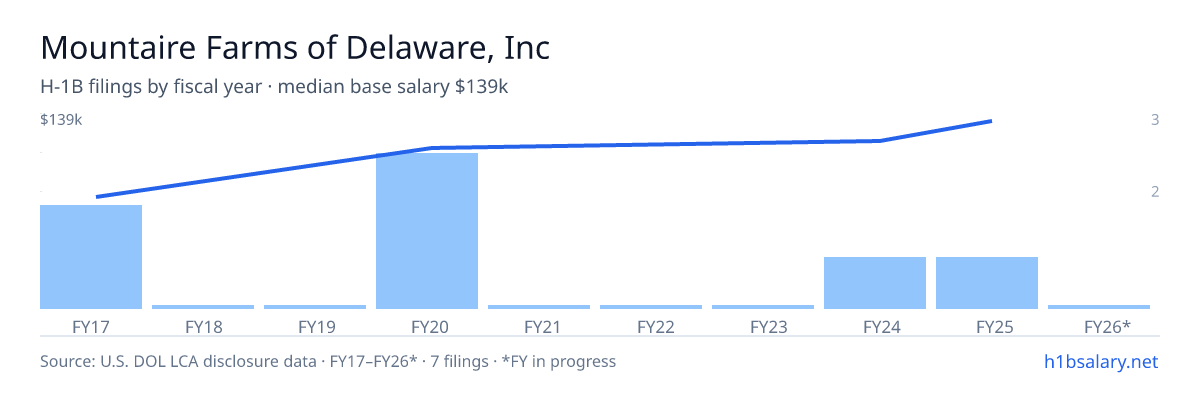Click the salary line endpoint above FY25
Screen dimensions: 1200x400
coord(990,121)
